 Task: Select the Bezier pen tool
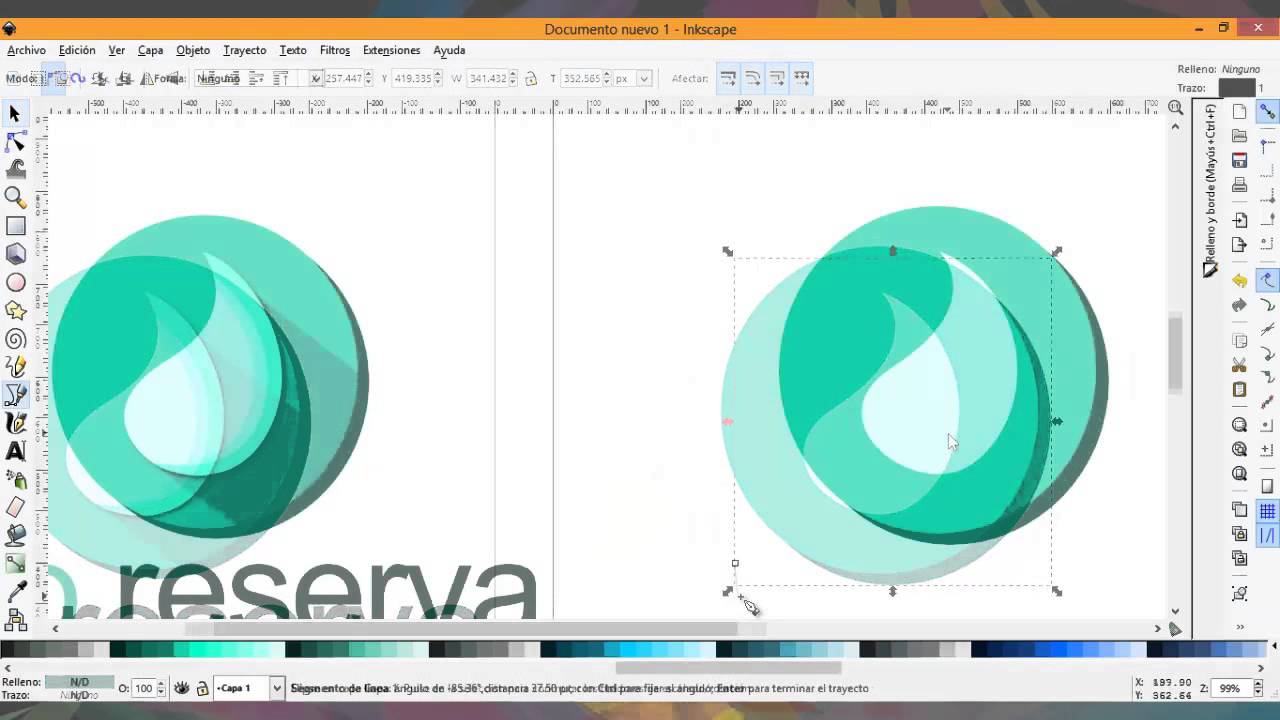click(15, 396)
